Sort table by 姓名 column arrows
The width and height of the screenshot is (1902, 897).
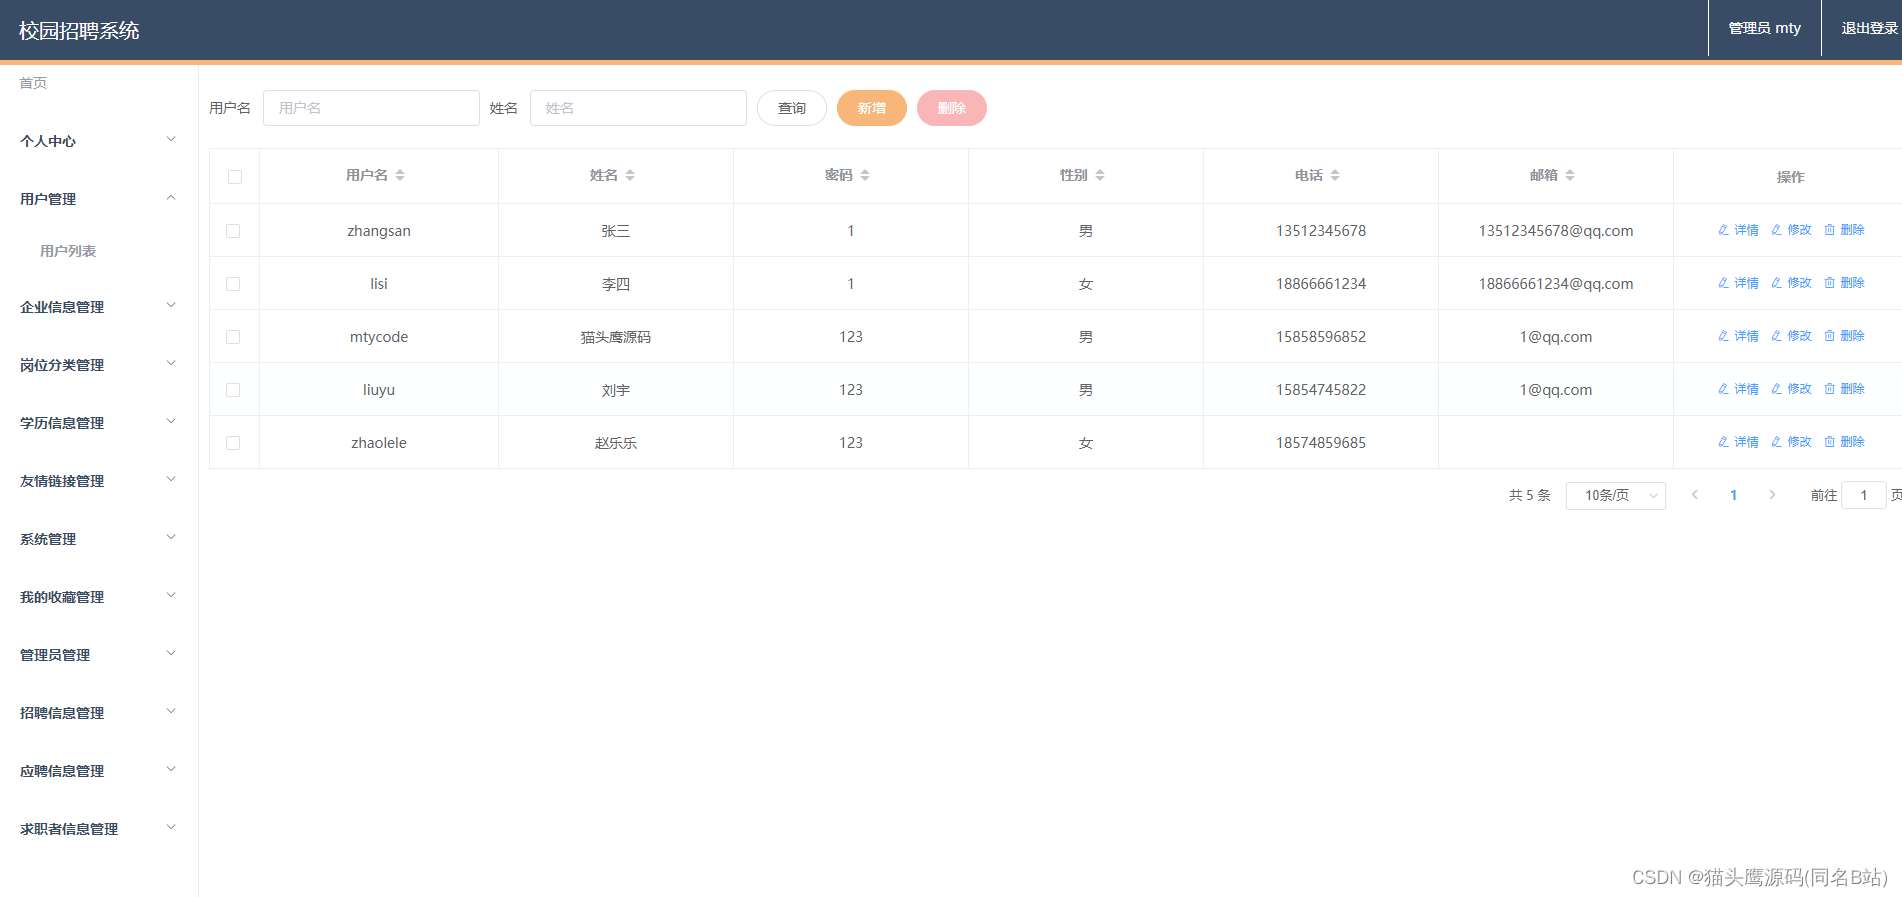tap(630, 175)
